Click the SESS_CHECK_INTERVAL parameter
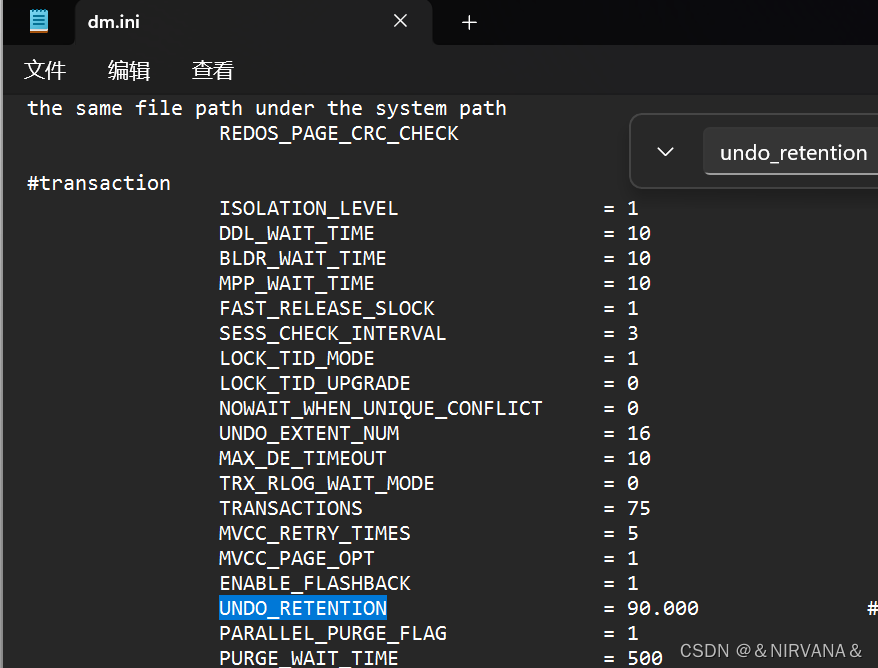The height and width of the screenshot is (668, 878). click(333, 334)
